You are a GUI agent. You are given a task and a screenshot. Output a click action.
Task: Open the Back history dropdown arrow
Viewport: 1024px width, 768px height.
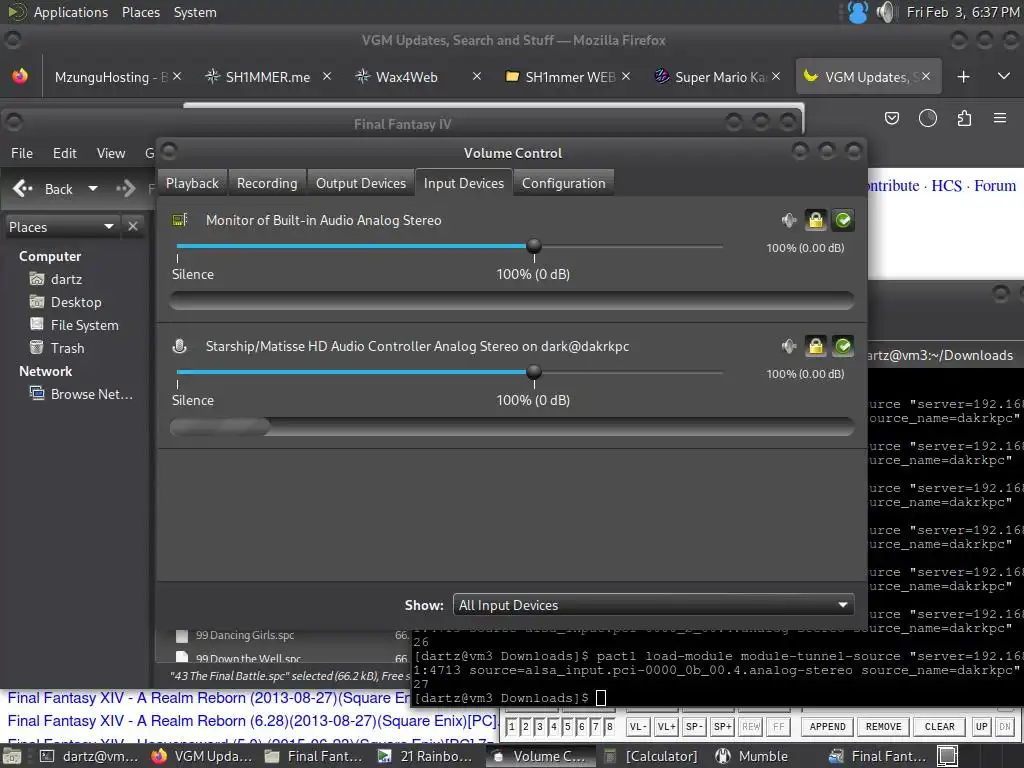93,189
